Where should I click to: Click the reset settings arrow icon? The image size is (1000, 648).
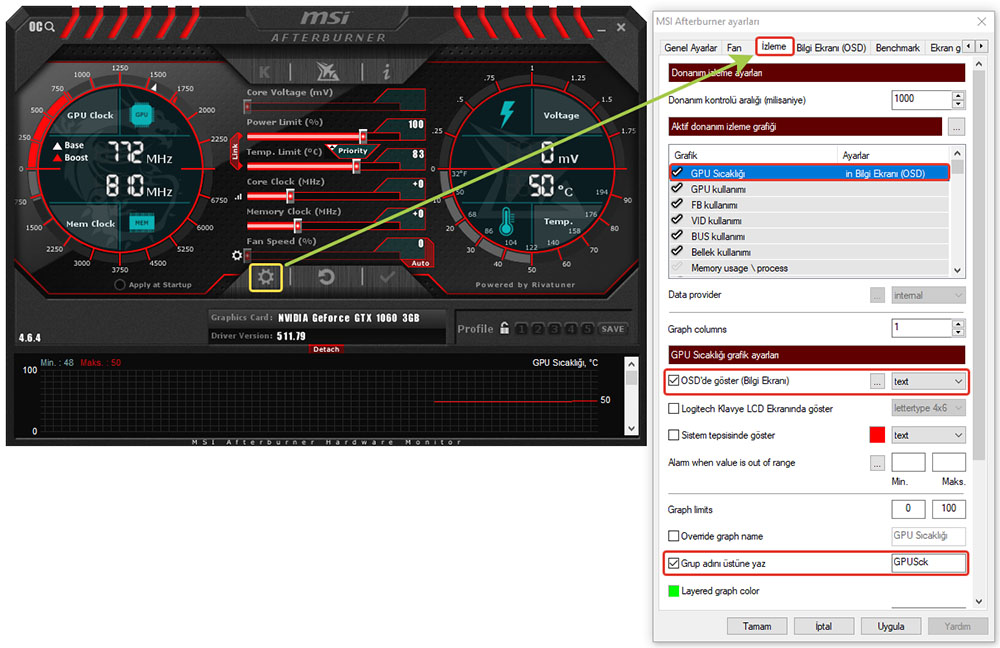click(326, 277)
